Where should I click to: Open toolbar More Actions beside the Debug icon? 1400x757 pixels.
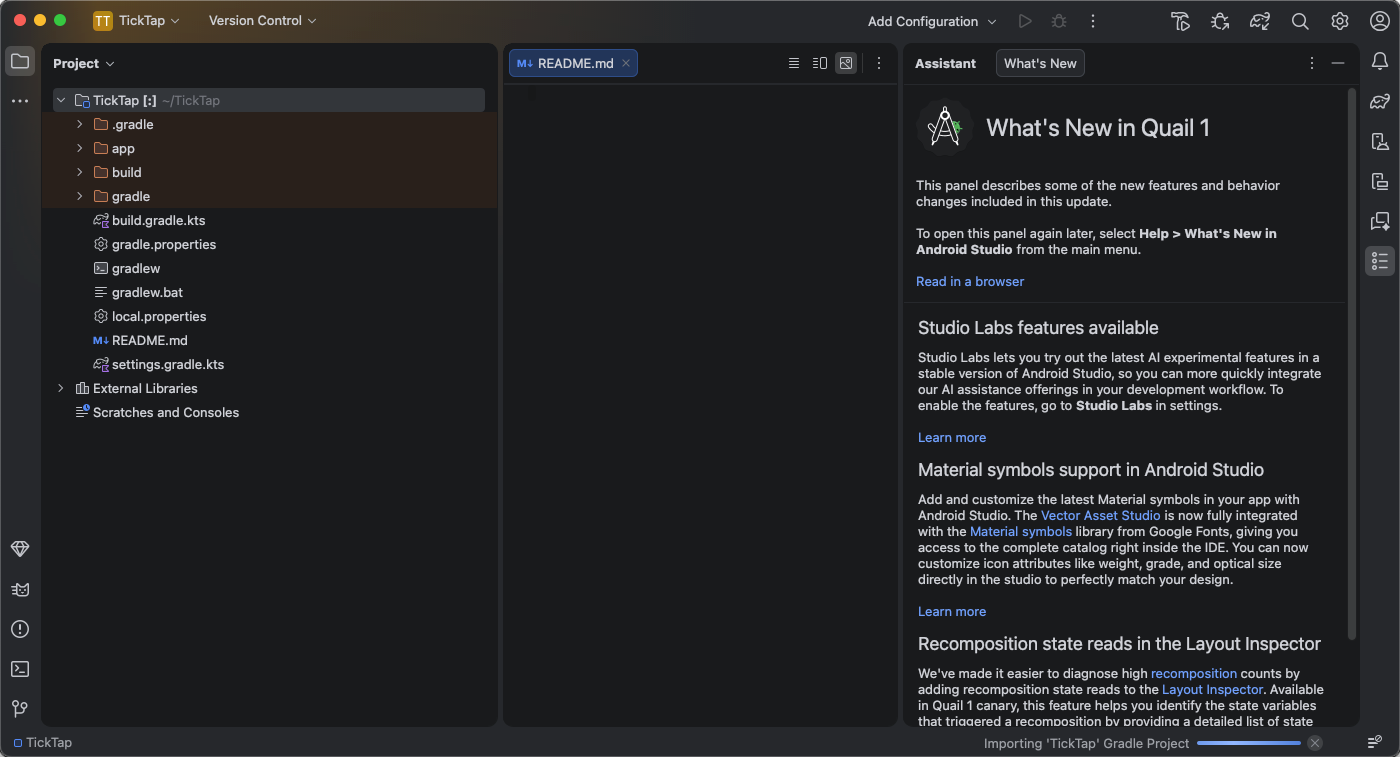pos(1093,21)
